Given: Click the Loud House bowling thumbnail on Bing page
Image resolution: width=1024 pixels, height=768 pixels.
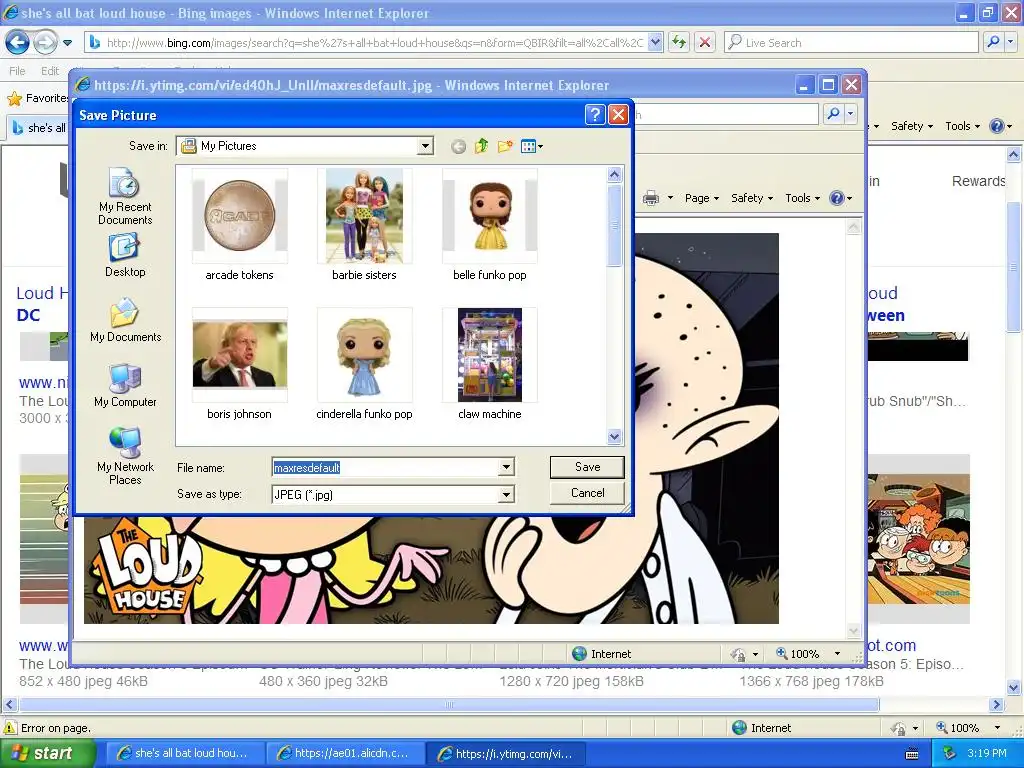Looking at the screenshot, I should tap(918, 539).
